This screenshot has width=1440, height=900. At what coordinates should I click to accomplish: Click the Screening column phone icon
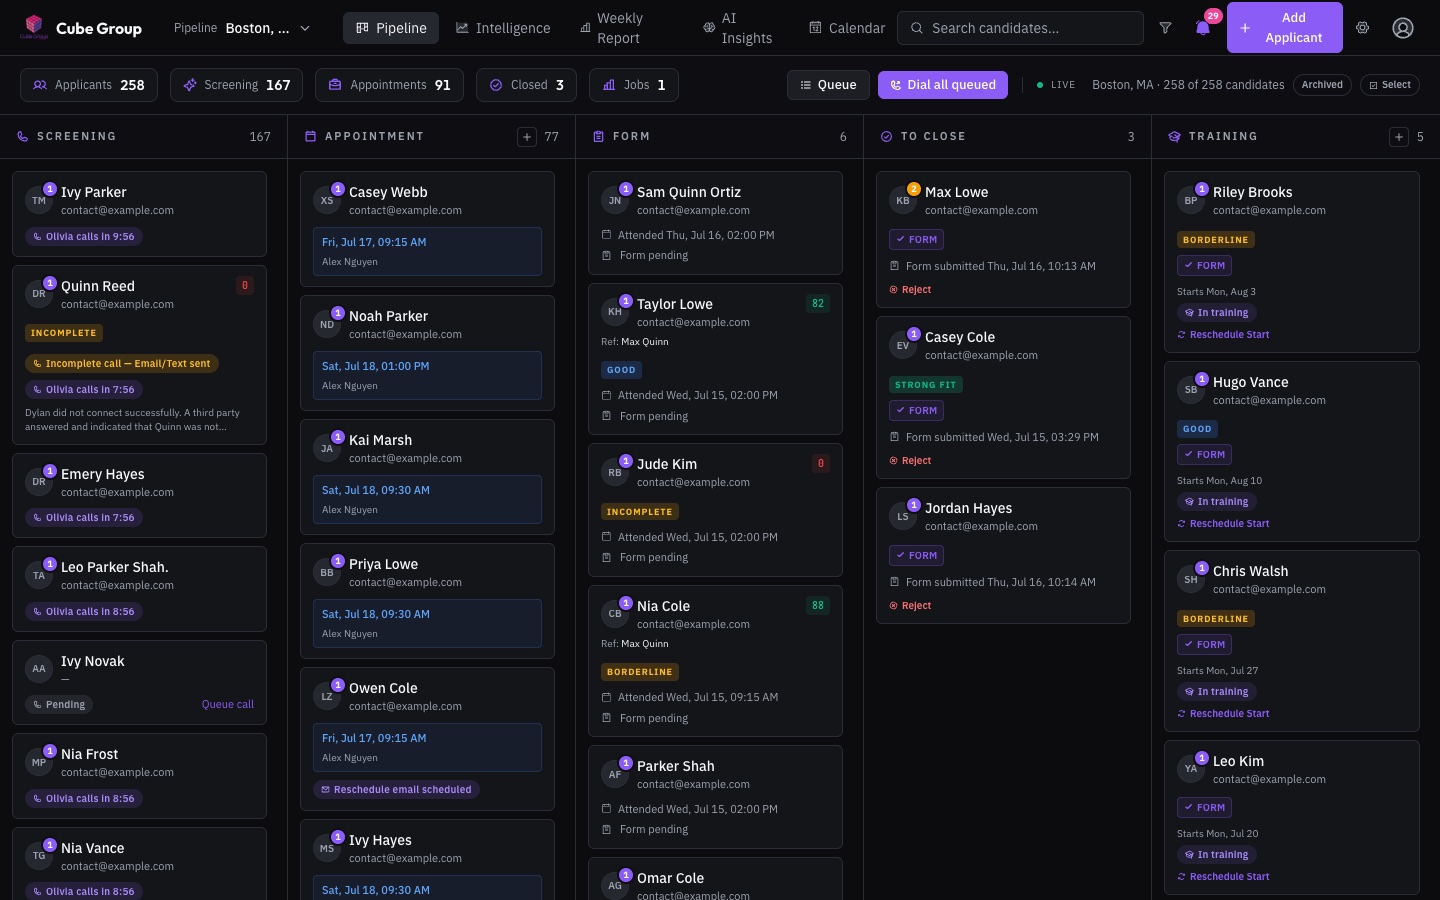pos(23,136)
